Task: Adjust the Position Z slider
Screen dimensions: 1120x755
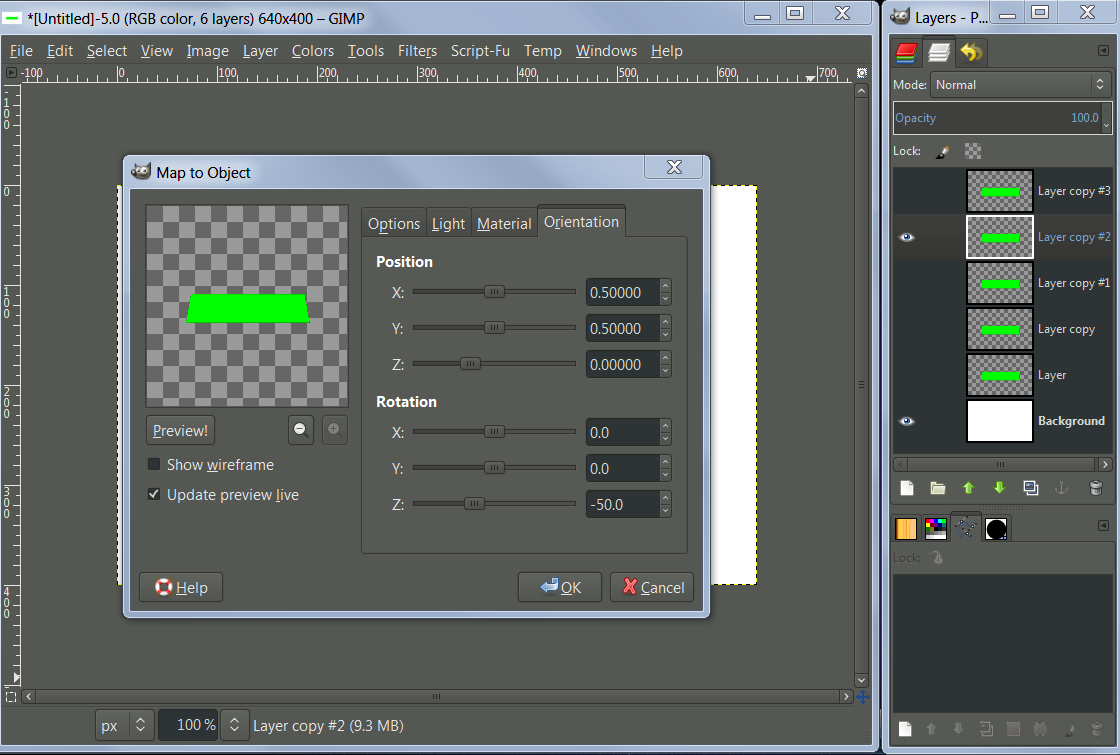Action: tap(494, 364)
